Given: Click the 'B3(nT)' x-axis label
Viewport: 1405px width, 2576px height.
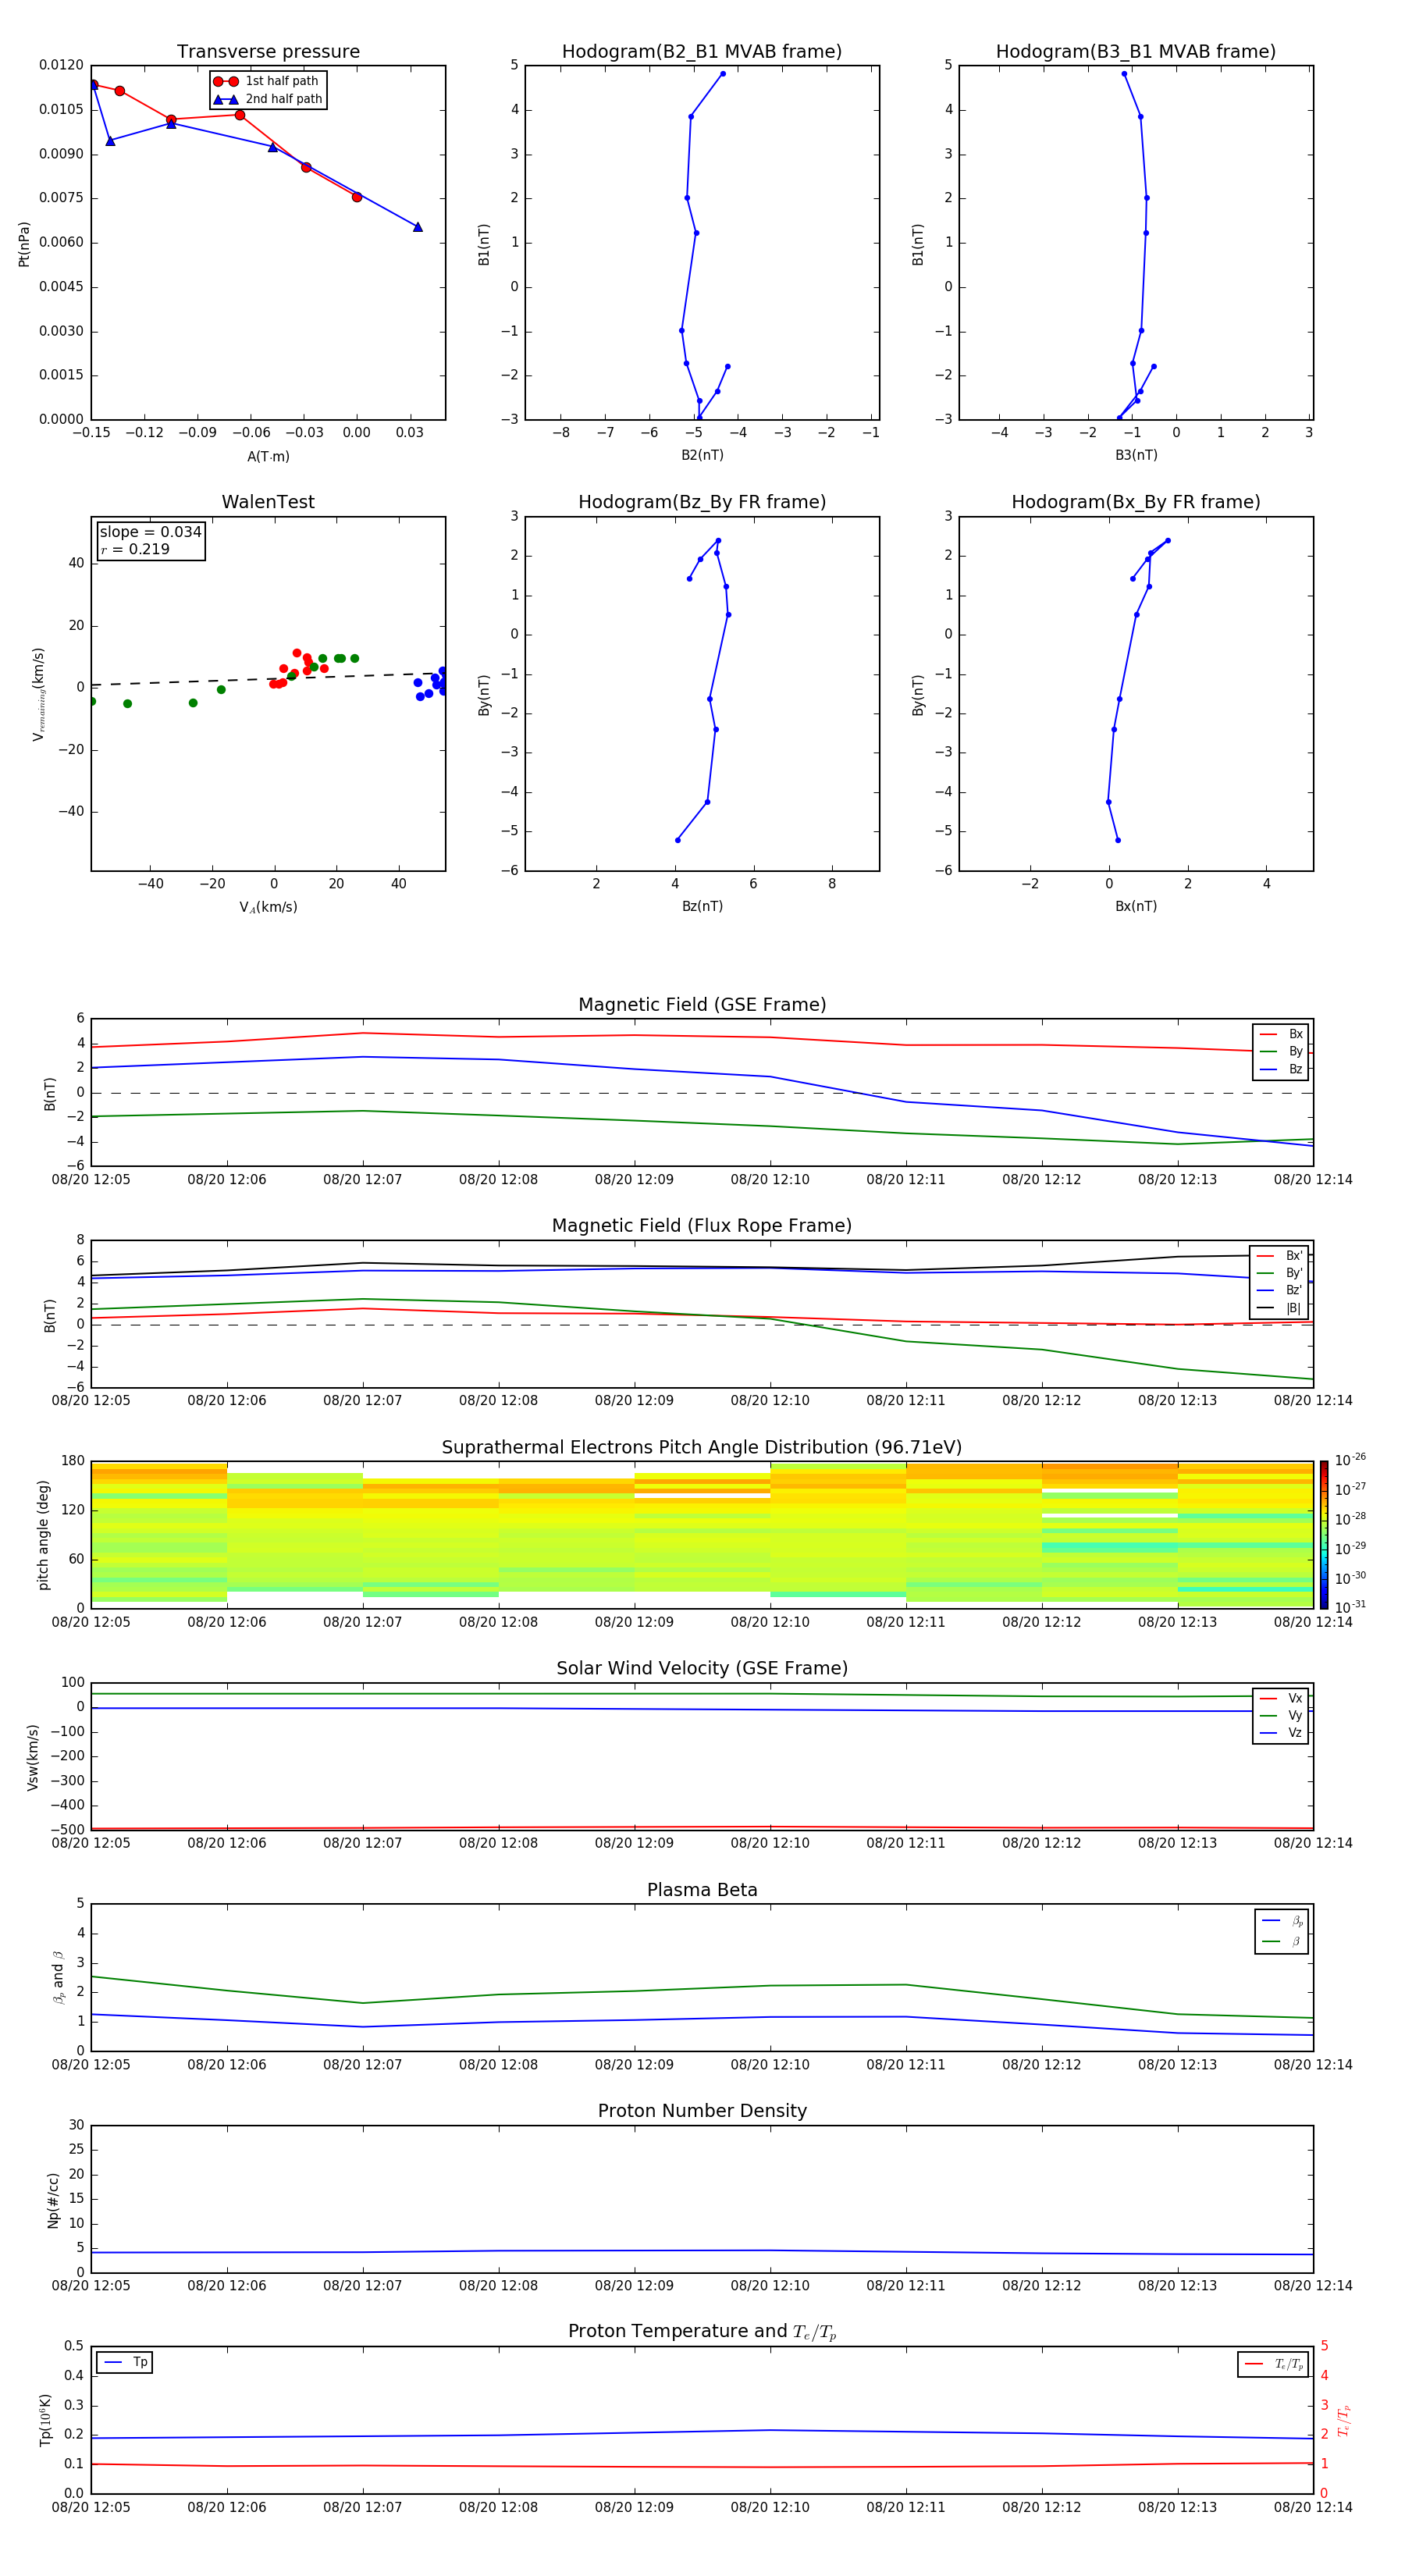Looking at the screenshot, I should (x=1136, y=455).
